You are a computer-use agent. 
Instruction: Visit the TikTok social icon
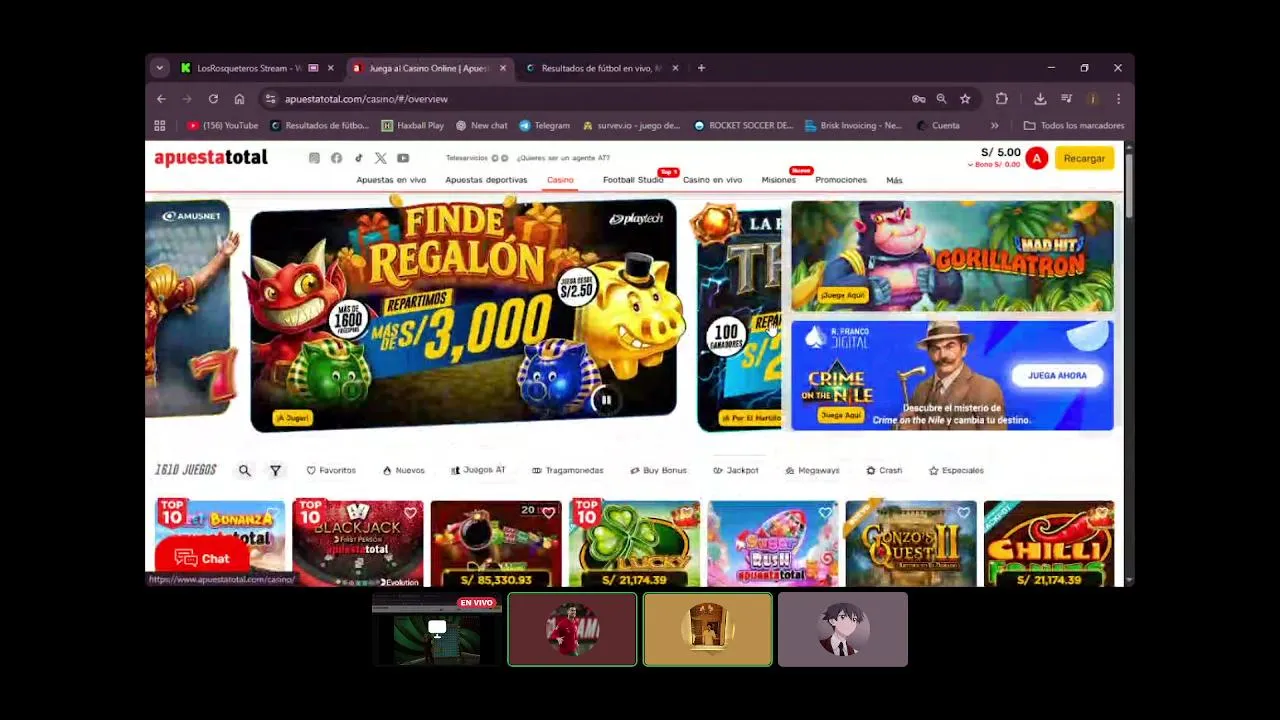click(358, 158)
